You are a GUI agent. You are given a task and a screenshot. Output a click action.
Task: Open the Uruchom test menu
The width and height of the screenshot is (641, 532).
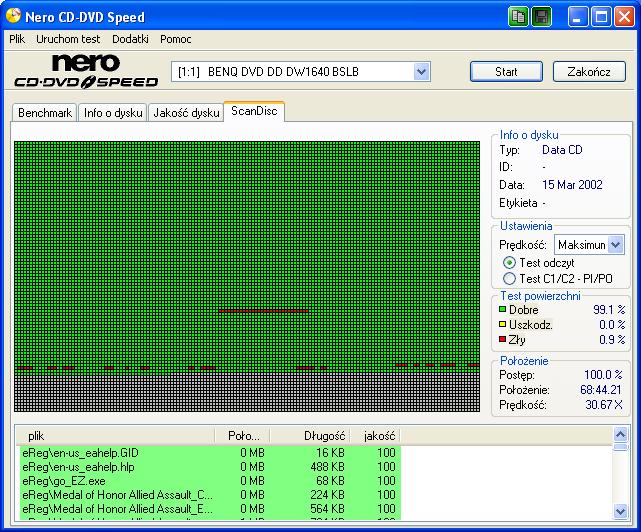(68, 39)
